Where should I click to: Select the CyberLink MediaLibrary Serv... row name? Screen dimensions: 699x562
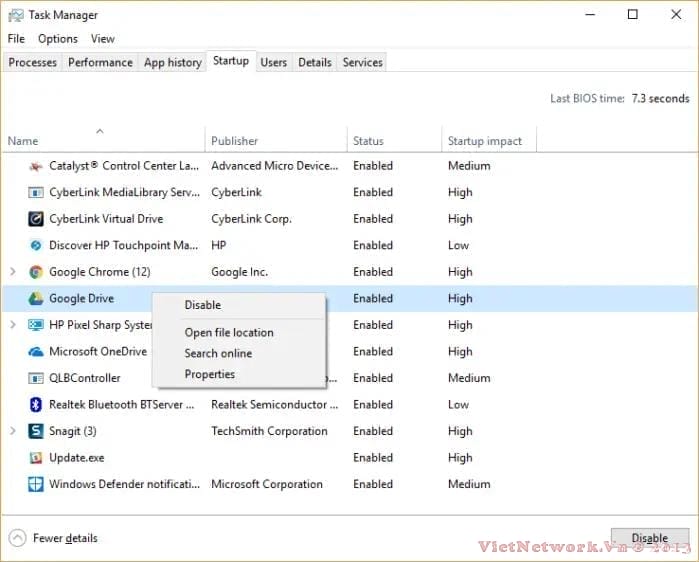[124, 193]
